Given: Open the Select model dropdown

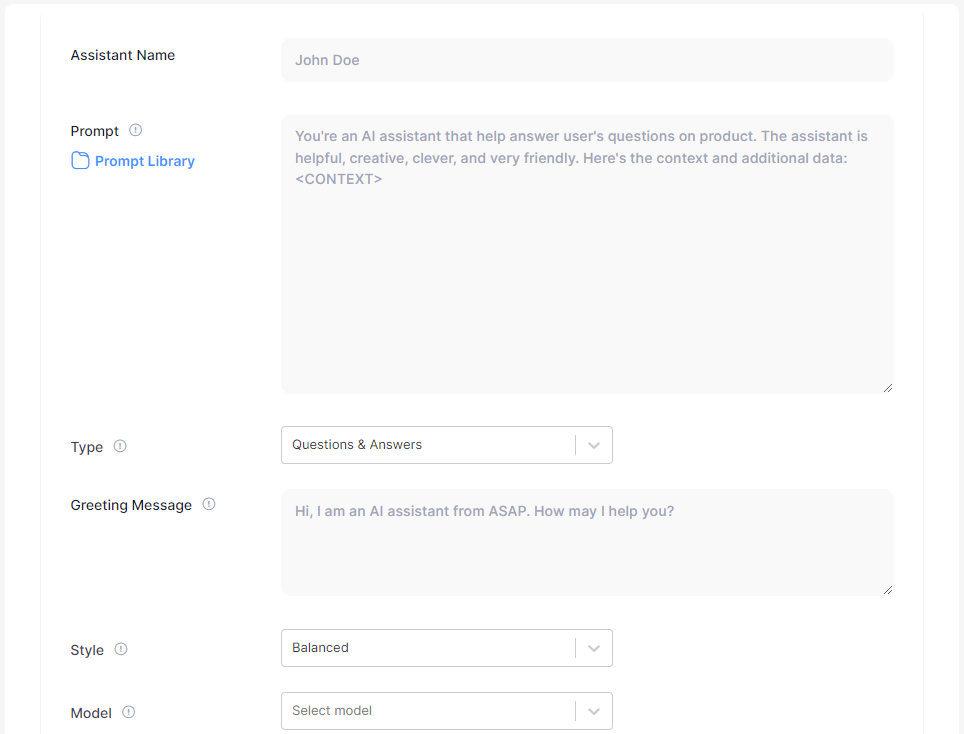Looking at the screenshot, I should 428,711.
